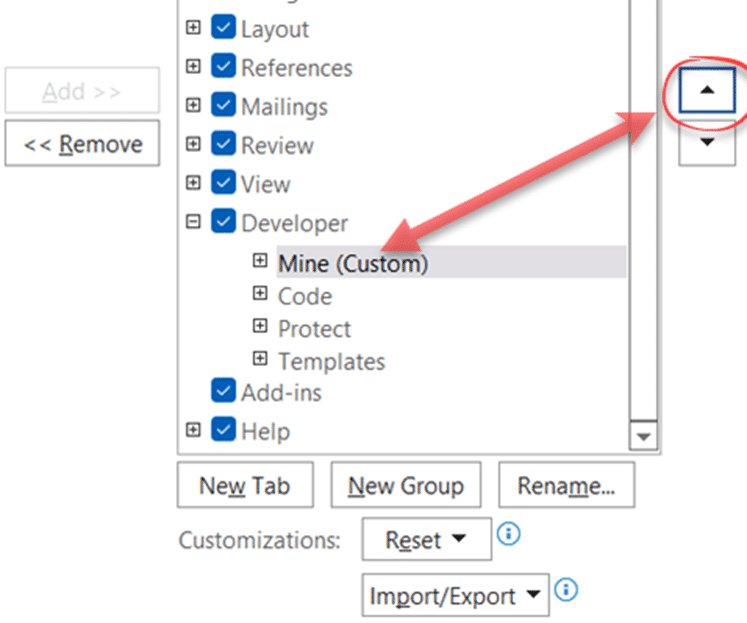The width and height of the screenshot is (747, 623).
Task: Uncheck the Add-ins checkbox
Action: (223, 391)
